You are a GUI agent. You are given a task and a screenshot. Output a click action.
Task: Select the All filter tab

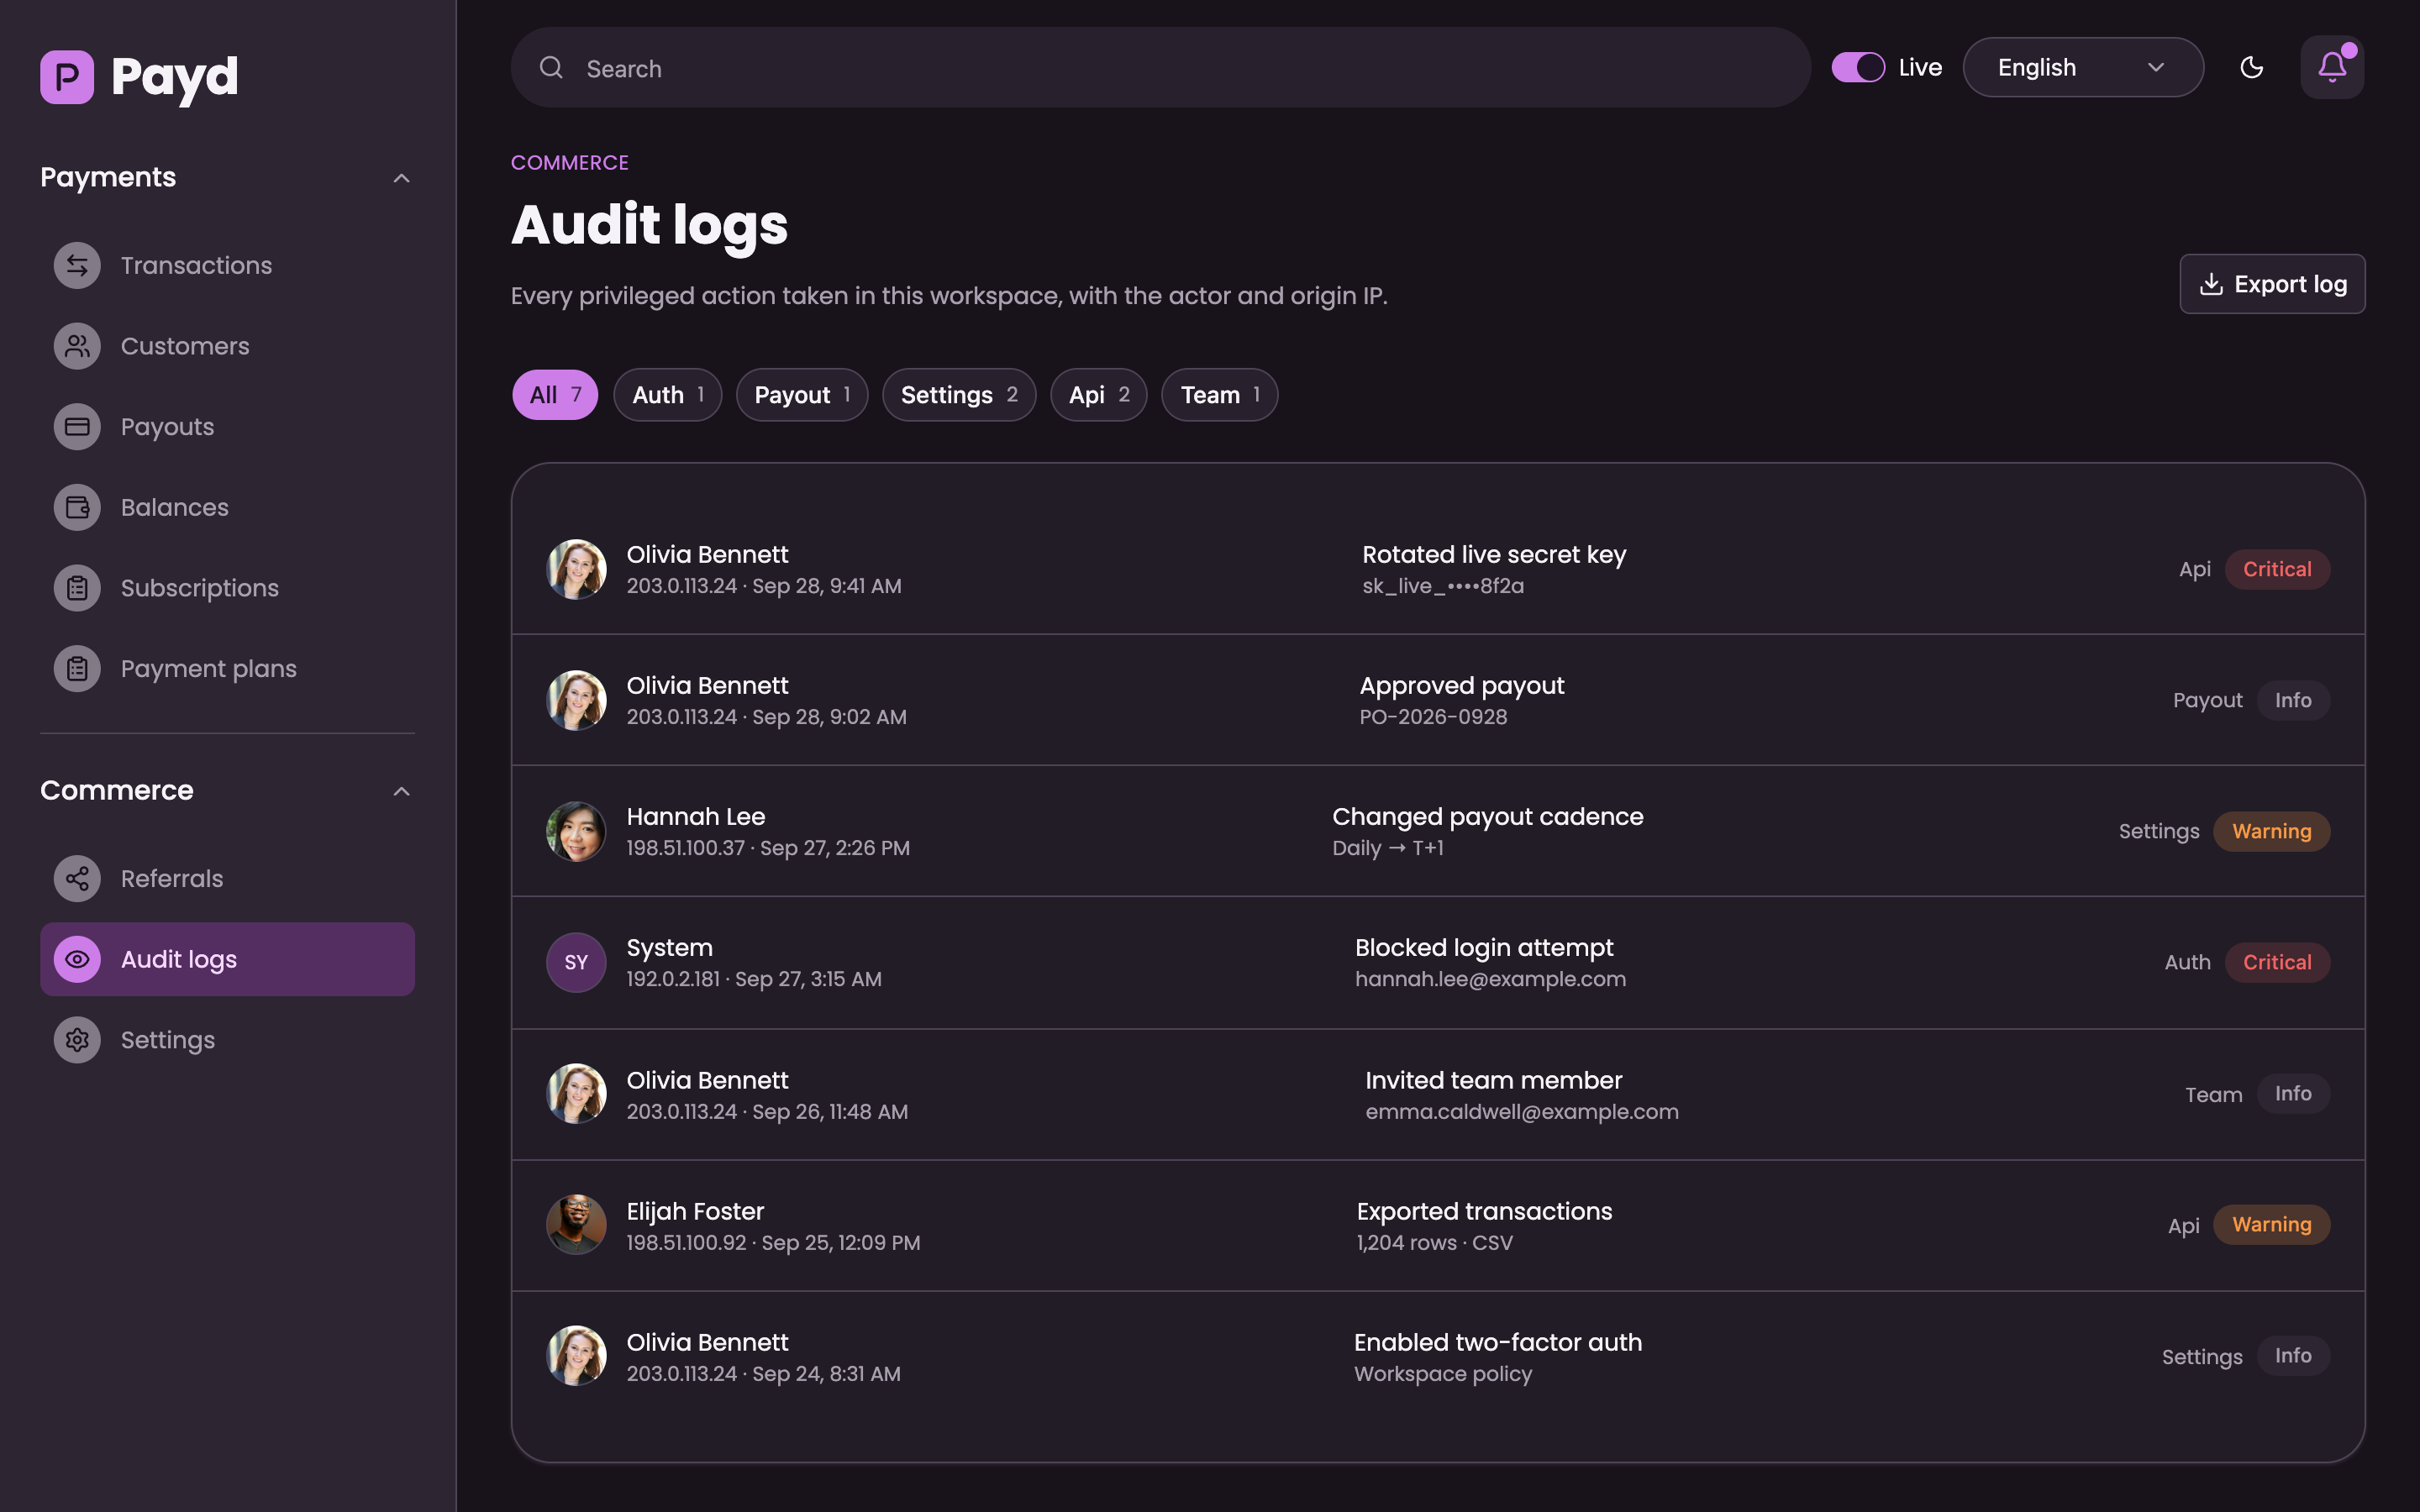[555, 395]
